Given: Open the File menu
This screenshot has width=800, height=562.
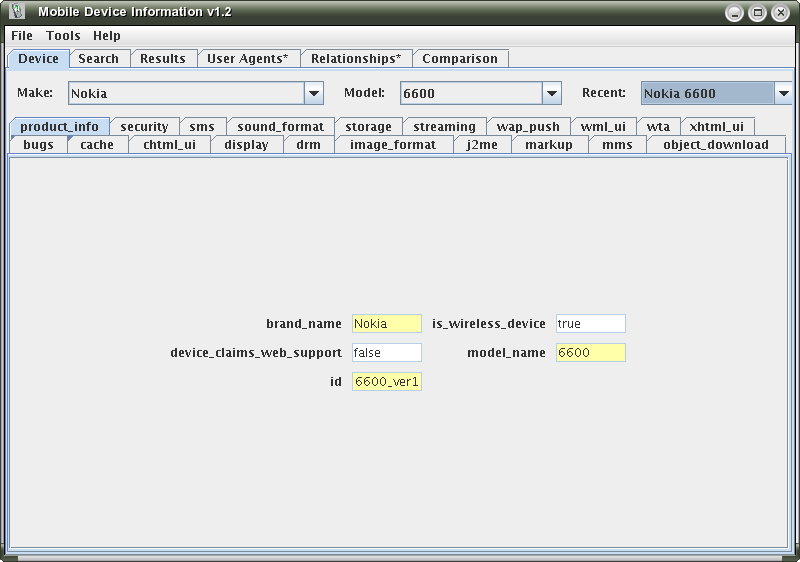Looking at the screenshot, I should pos(22,35).
